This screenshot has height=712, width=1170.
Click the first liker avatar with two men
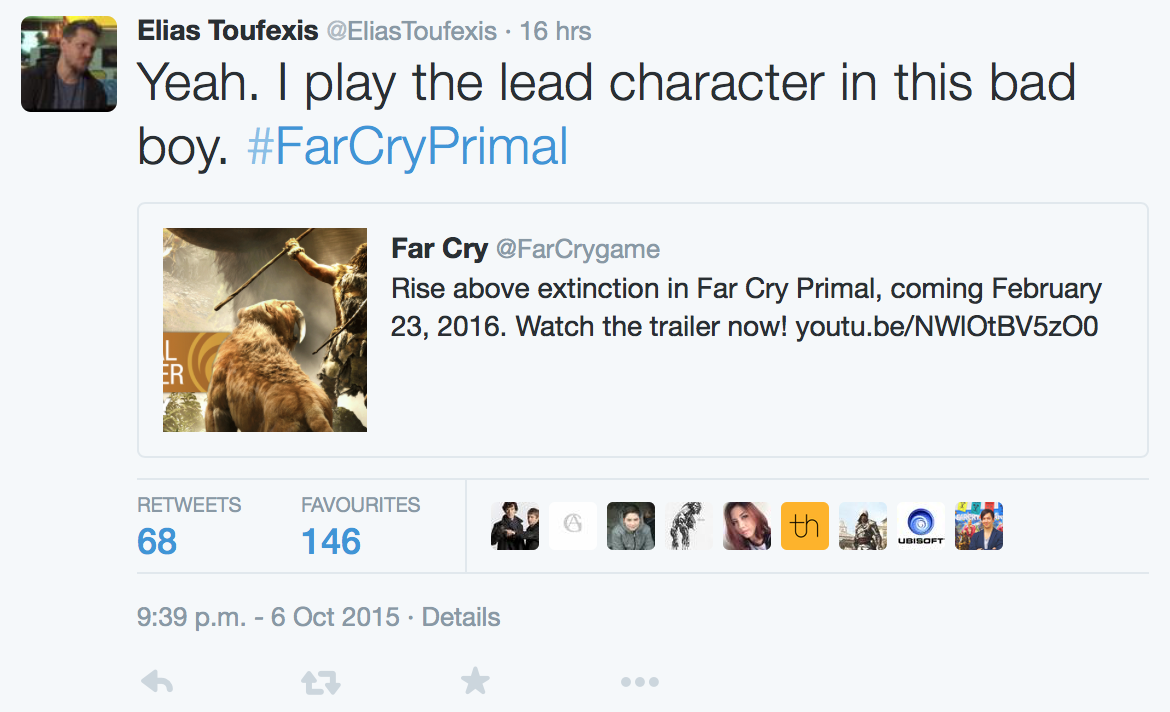[515, 526]
